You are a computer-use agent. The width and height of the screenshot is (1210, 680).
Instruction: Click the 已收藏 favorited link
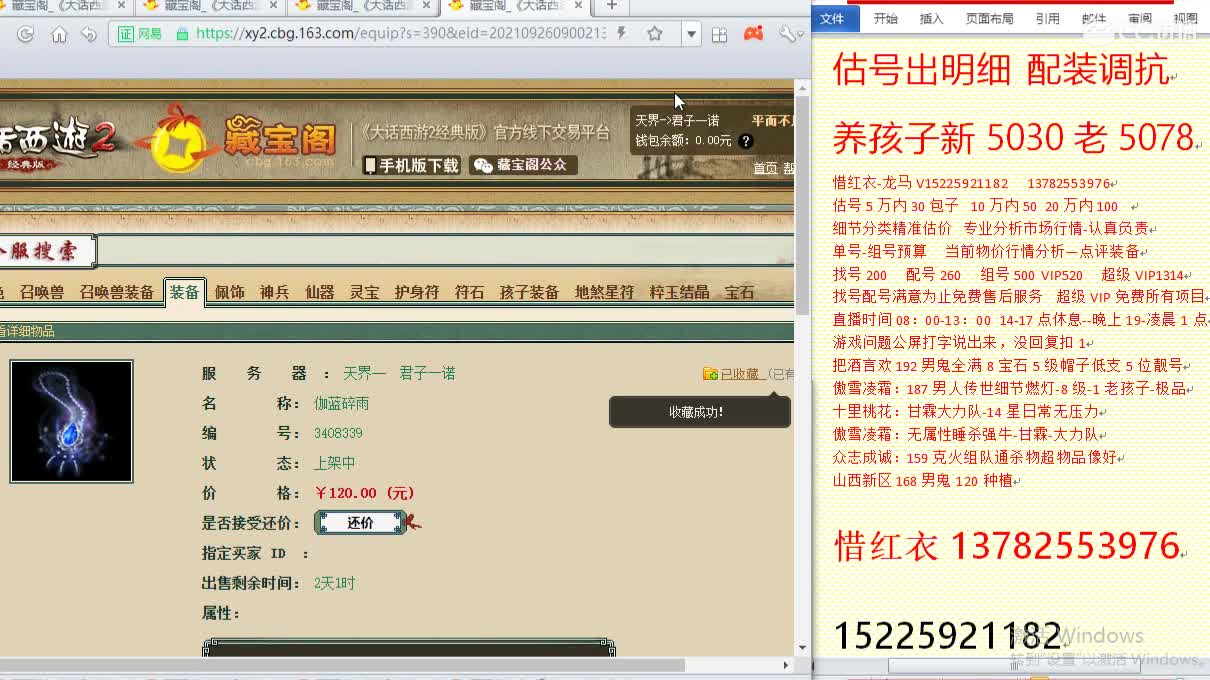[x=741, y=374]
